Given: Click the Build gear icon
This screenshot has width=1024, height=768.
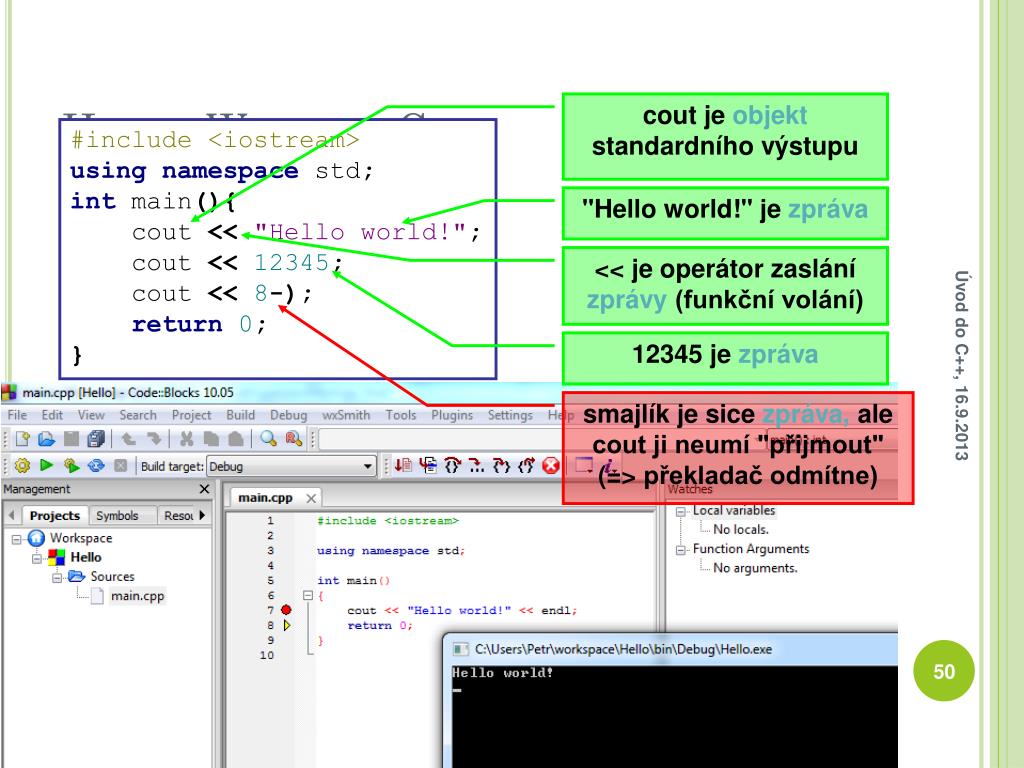Looking at the screenshot, I should click(22, 466).
